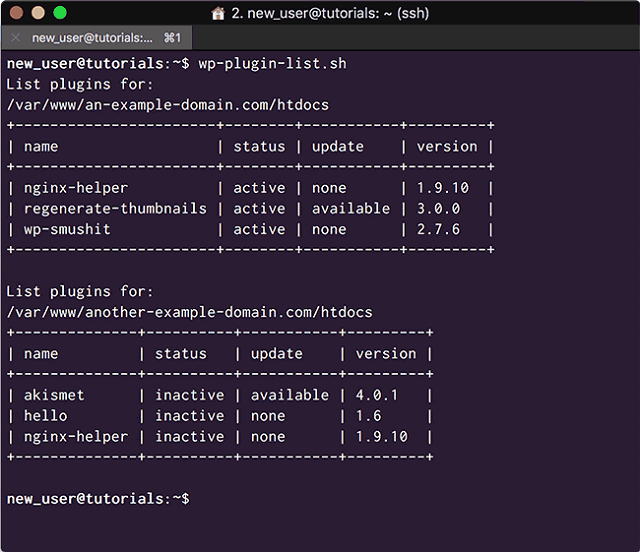Click 'active' status in wp-smushit row
640x552 pixels.
coord(259,229)
